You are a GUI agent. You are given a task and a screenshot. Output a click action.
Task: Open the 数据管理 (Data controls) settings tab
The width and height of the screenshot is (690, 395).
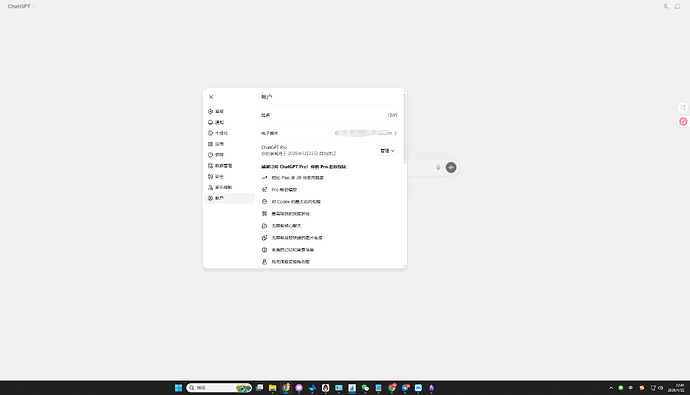230,166
